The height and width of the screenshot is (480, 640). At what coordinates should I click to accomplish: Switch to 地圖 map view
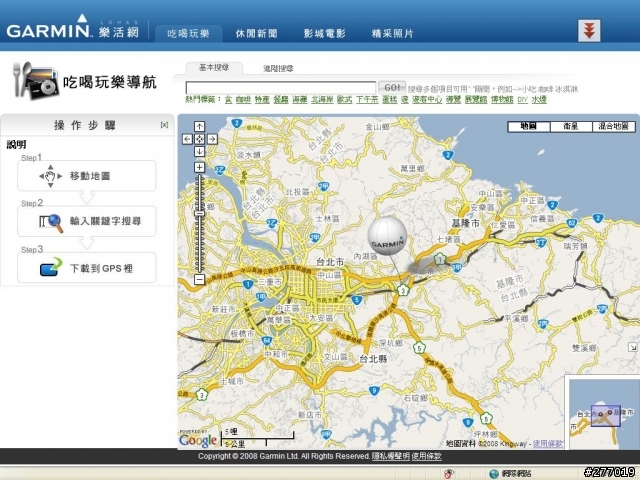pyautogui.click(x=529, y=126)
